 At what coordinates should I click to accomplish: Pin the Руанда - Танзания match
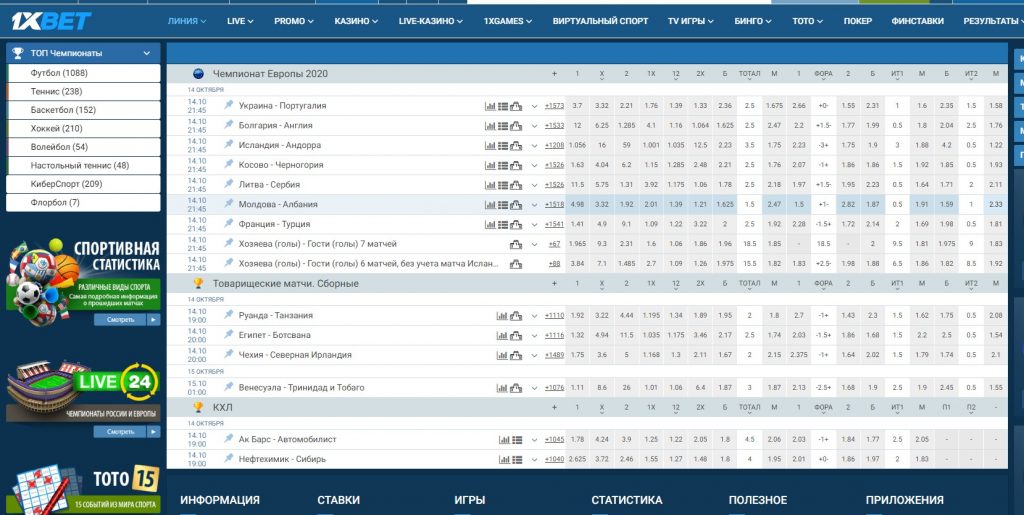click(229, 315)
